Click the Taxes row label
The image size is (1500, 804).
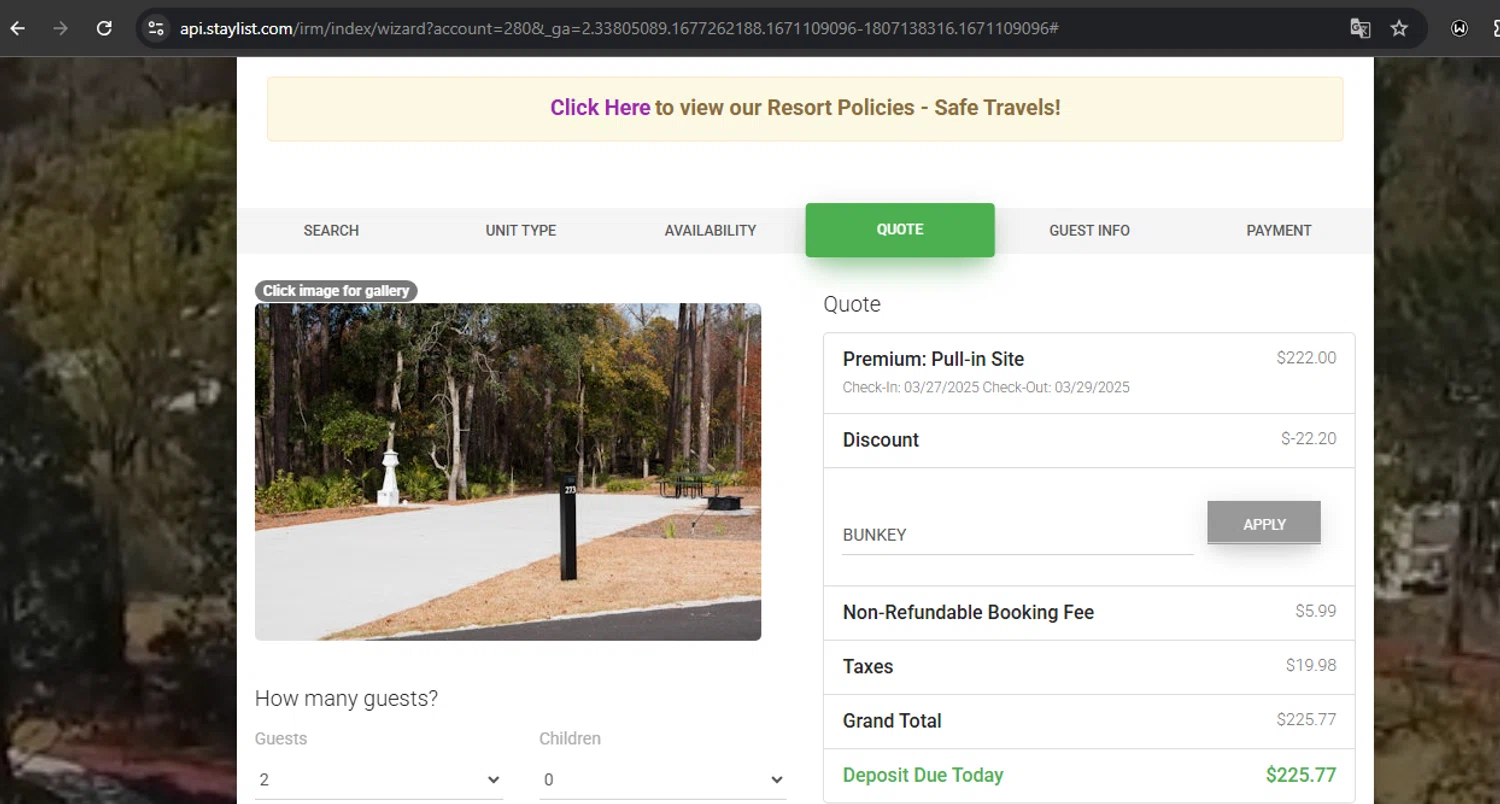coord(868,667)
